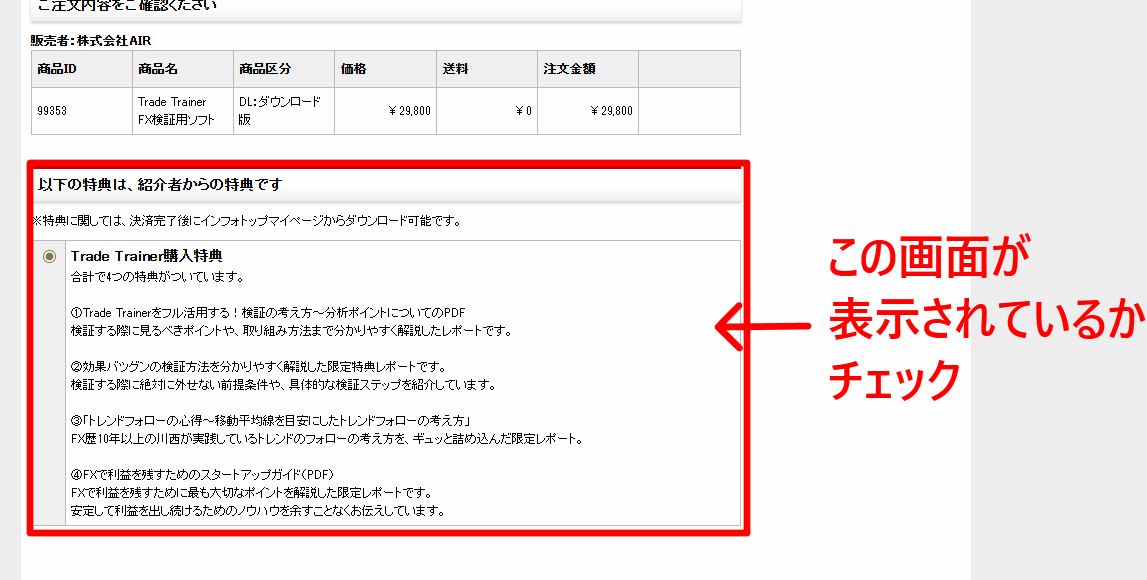
Task: Click the 以下の特典は、紹介者からの特典です heading
Action: pyautogui.click(x=159, y=184)
